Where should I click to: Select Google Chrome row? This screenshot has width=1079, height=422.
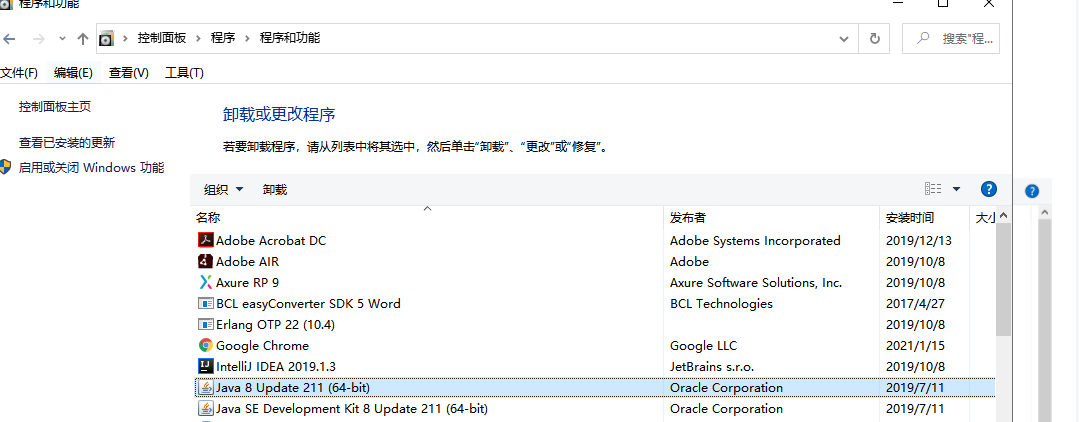coord(595,346)
